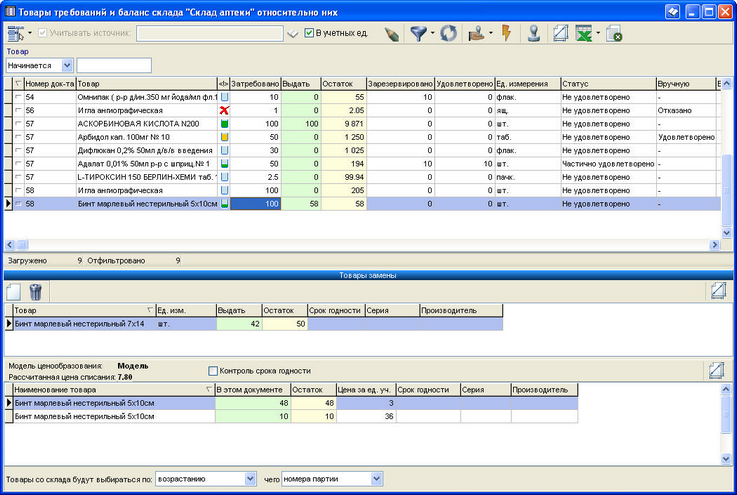
Task: Click the 'Цена за ед. уч.' column header
Action: click(x=366, y=390)
